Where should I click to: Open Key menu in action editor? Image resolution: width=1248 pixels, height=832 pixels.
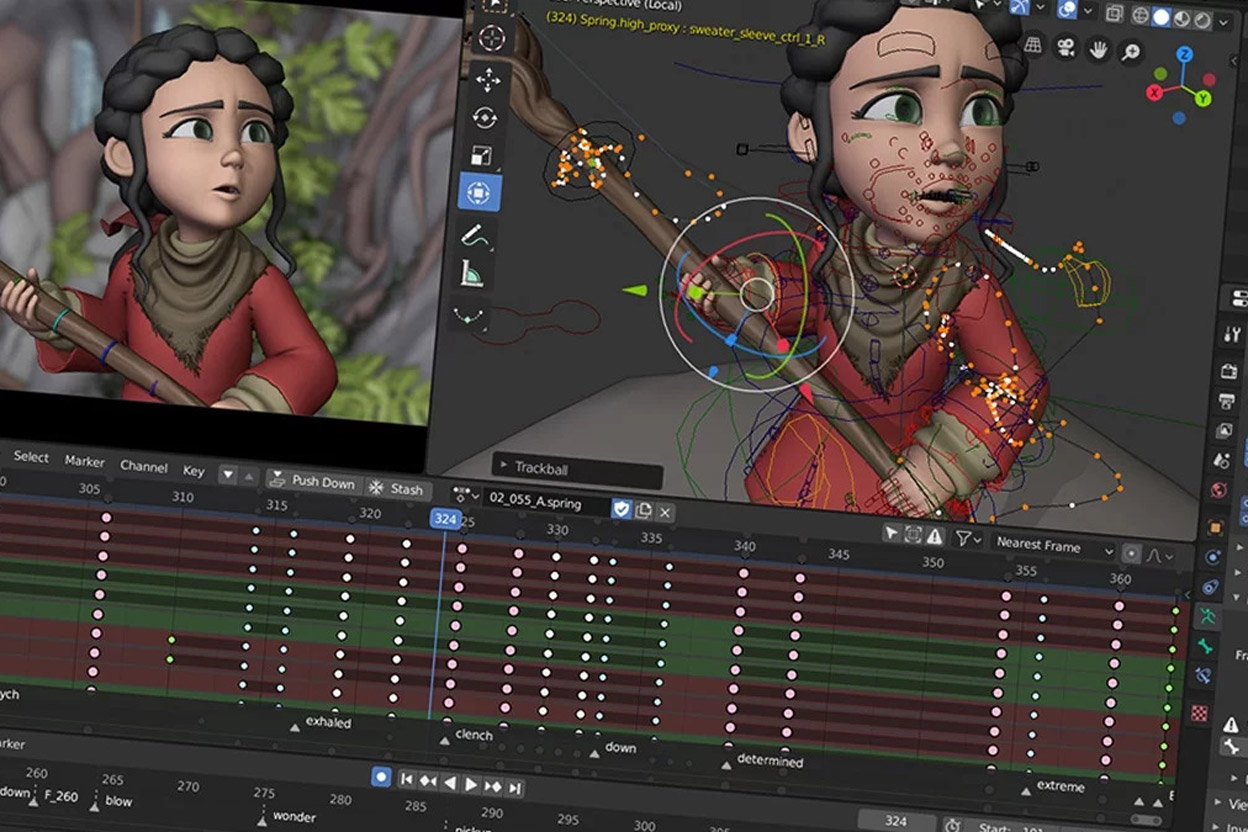193,470
